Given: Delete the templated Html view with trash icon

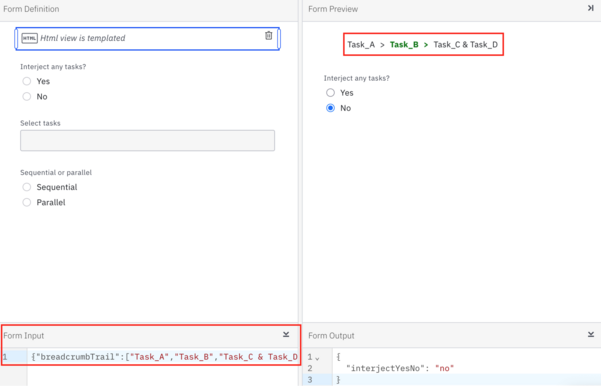Looking at the screenshot, I should click(x=269, y=35).
